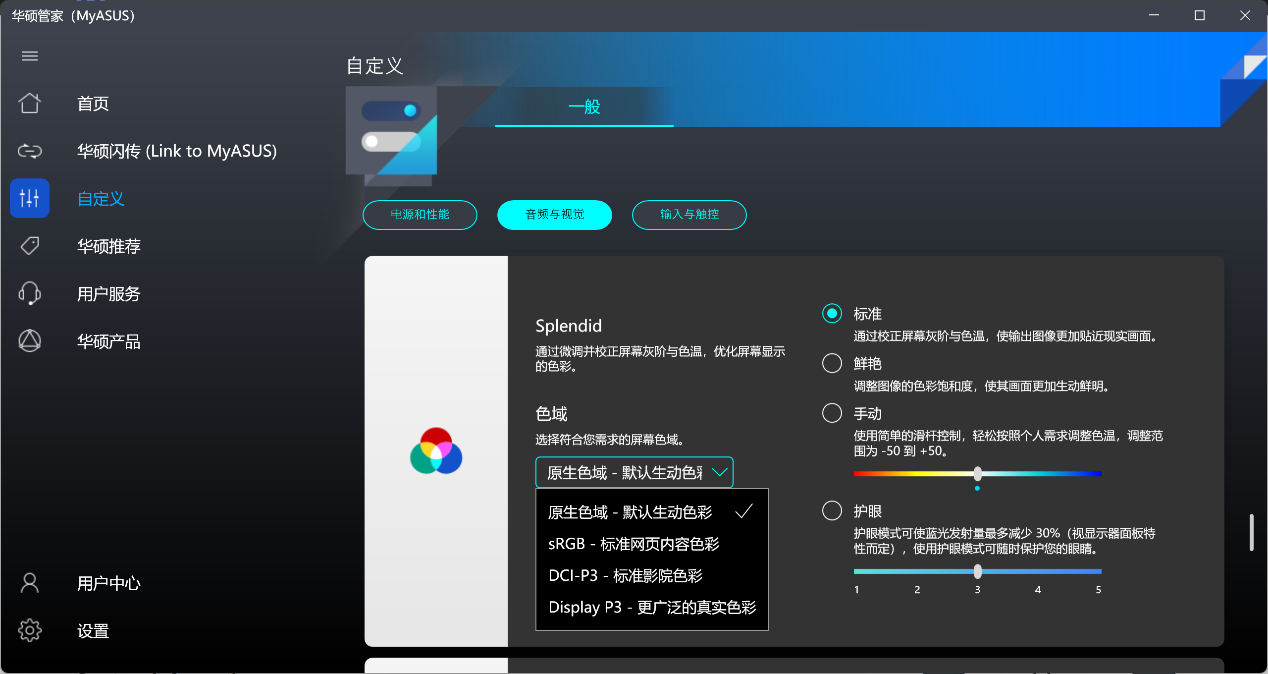The height and width of the screenshot is (674, 1268).
Task: Click the 用户服务 headset icon
Action: (x=30, y=294)
